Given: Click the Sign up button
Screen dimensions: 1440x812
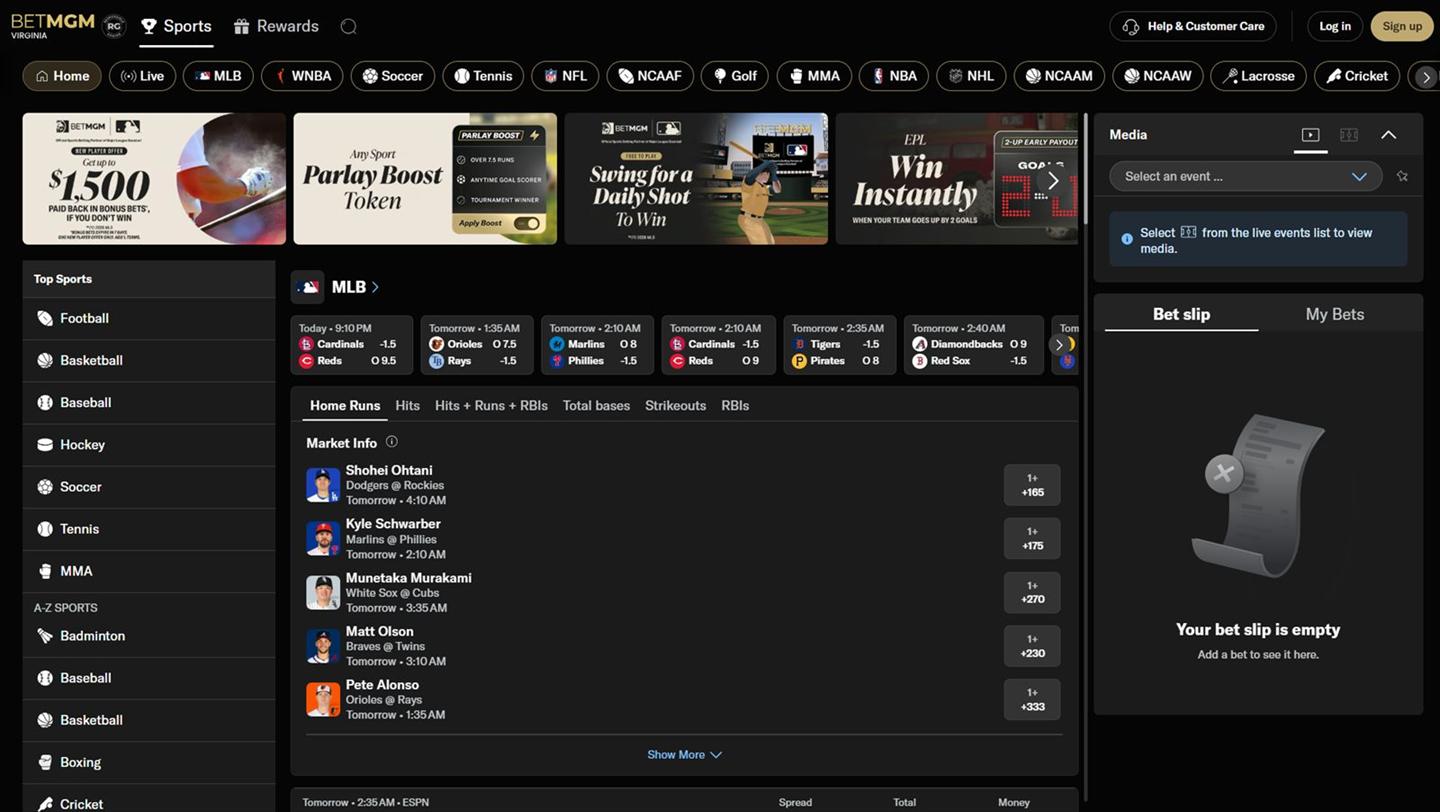Looking at the screenshot, I should [x=1402, y=26].
